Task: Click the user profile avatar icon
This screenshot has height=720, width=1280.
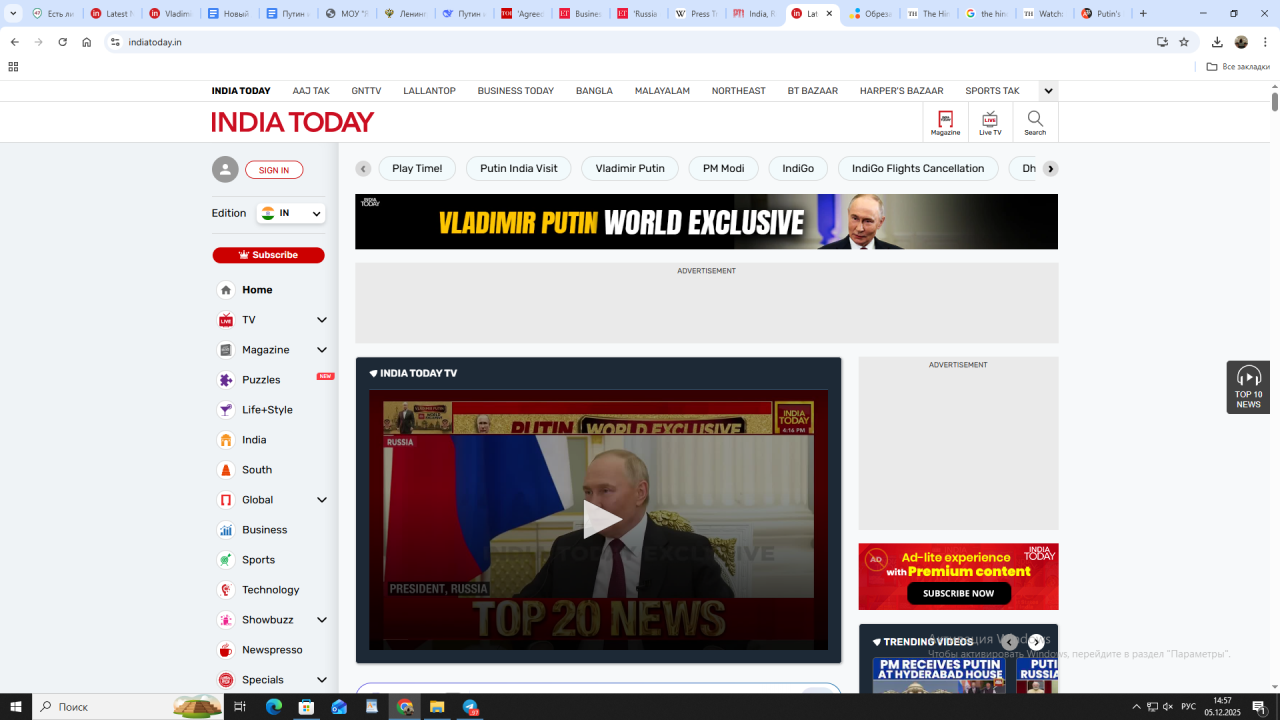Action: coord(225,170)
